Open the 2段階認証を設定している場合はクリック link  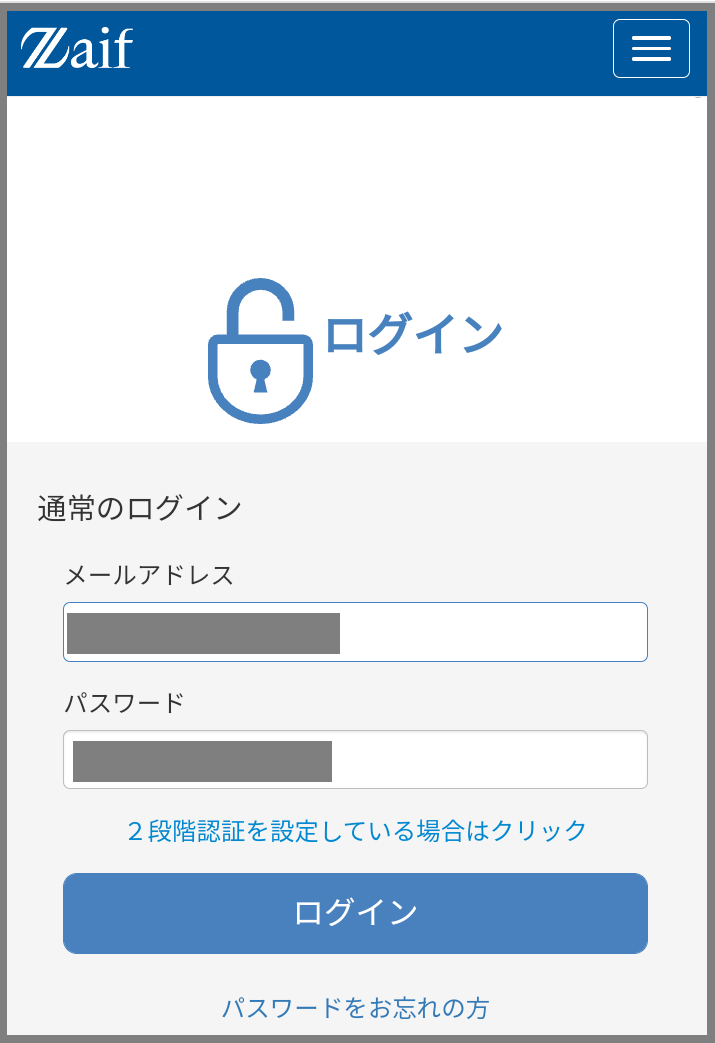tap(357, 831)
